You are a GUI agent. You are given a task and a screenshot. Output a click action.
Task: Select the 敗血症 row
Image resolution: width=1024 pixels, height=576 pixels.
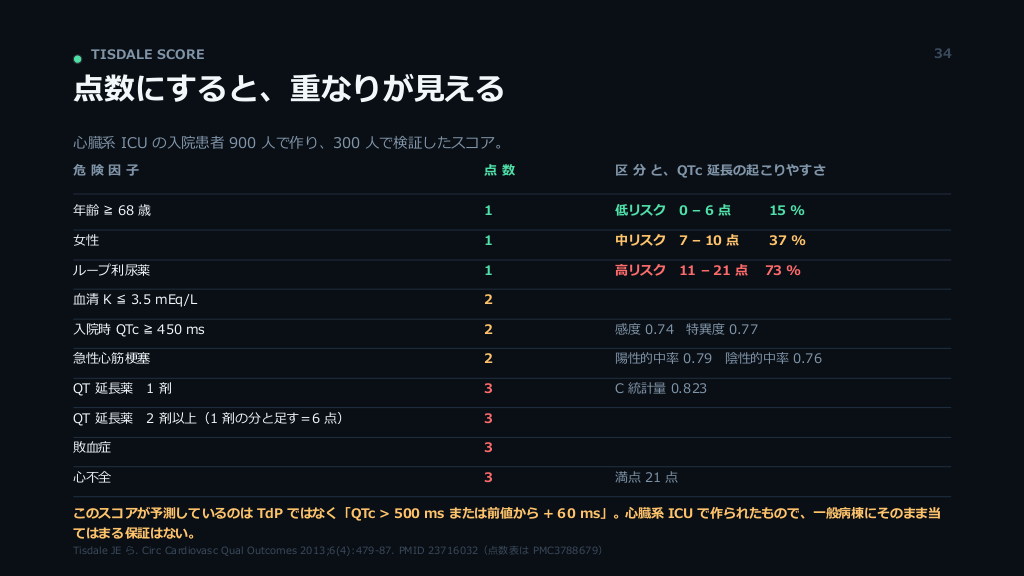512,447
